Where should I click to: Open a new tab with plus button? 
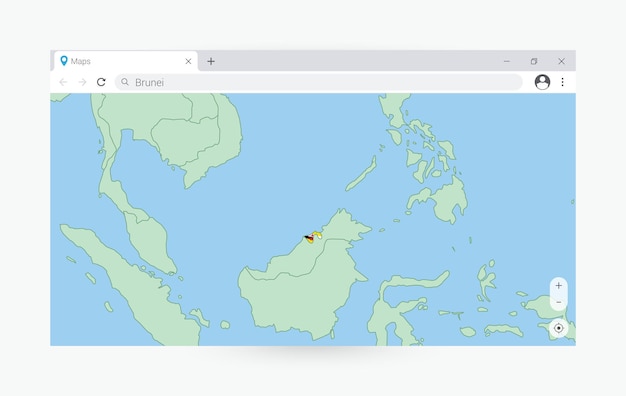[211, 61]
